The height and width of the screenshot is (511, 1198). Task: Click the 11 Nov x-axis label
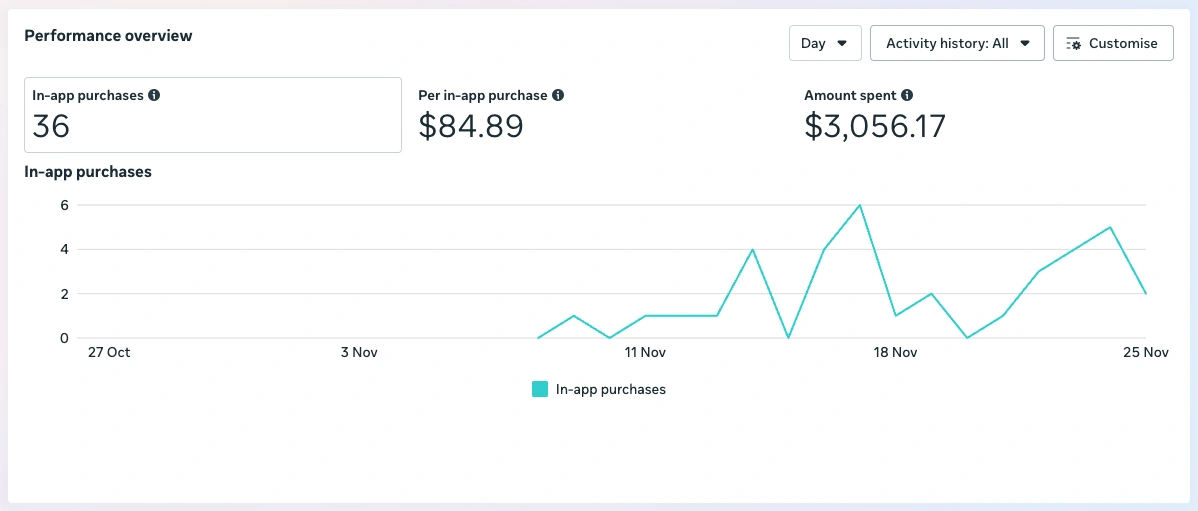point(645,353)
